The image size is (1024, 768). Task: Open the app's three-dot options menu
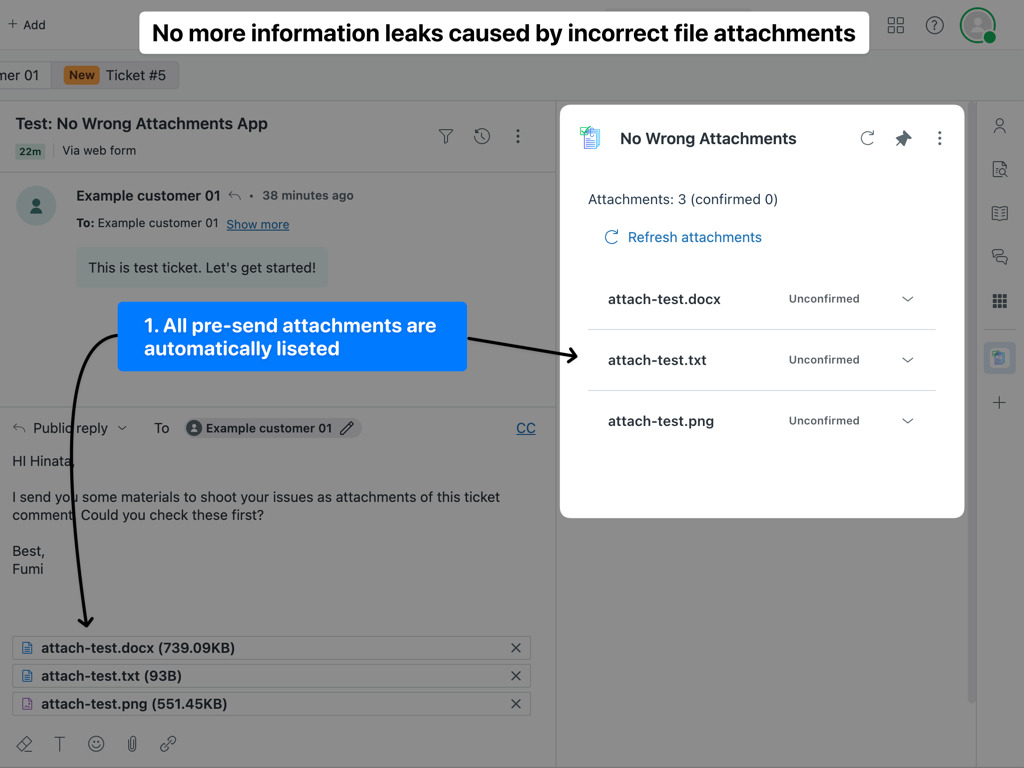tap(939, 138)
